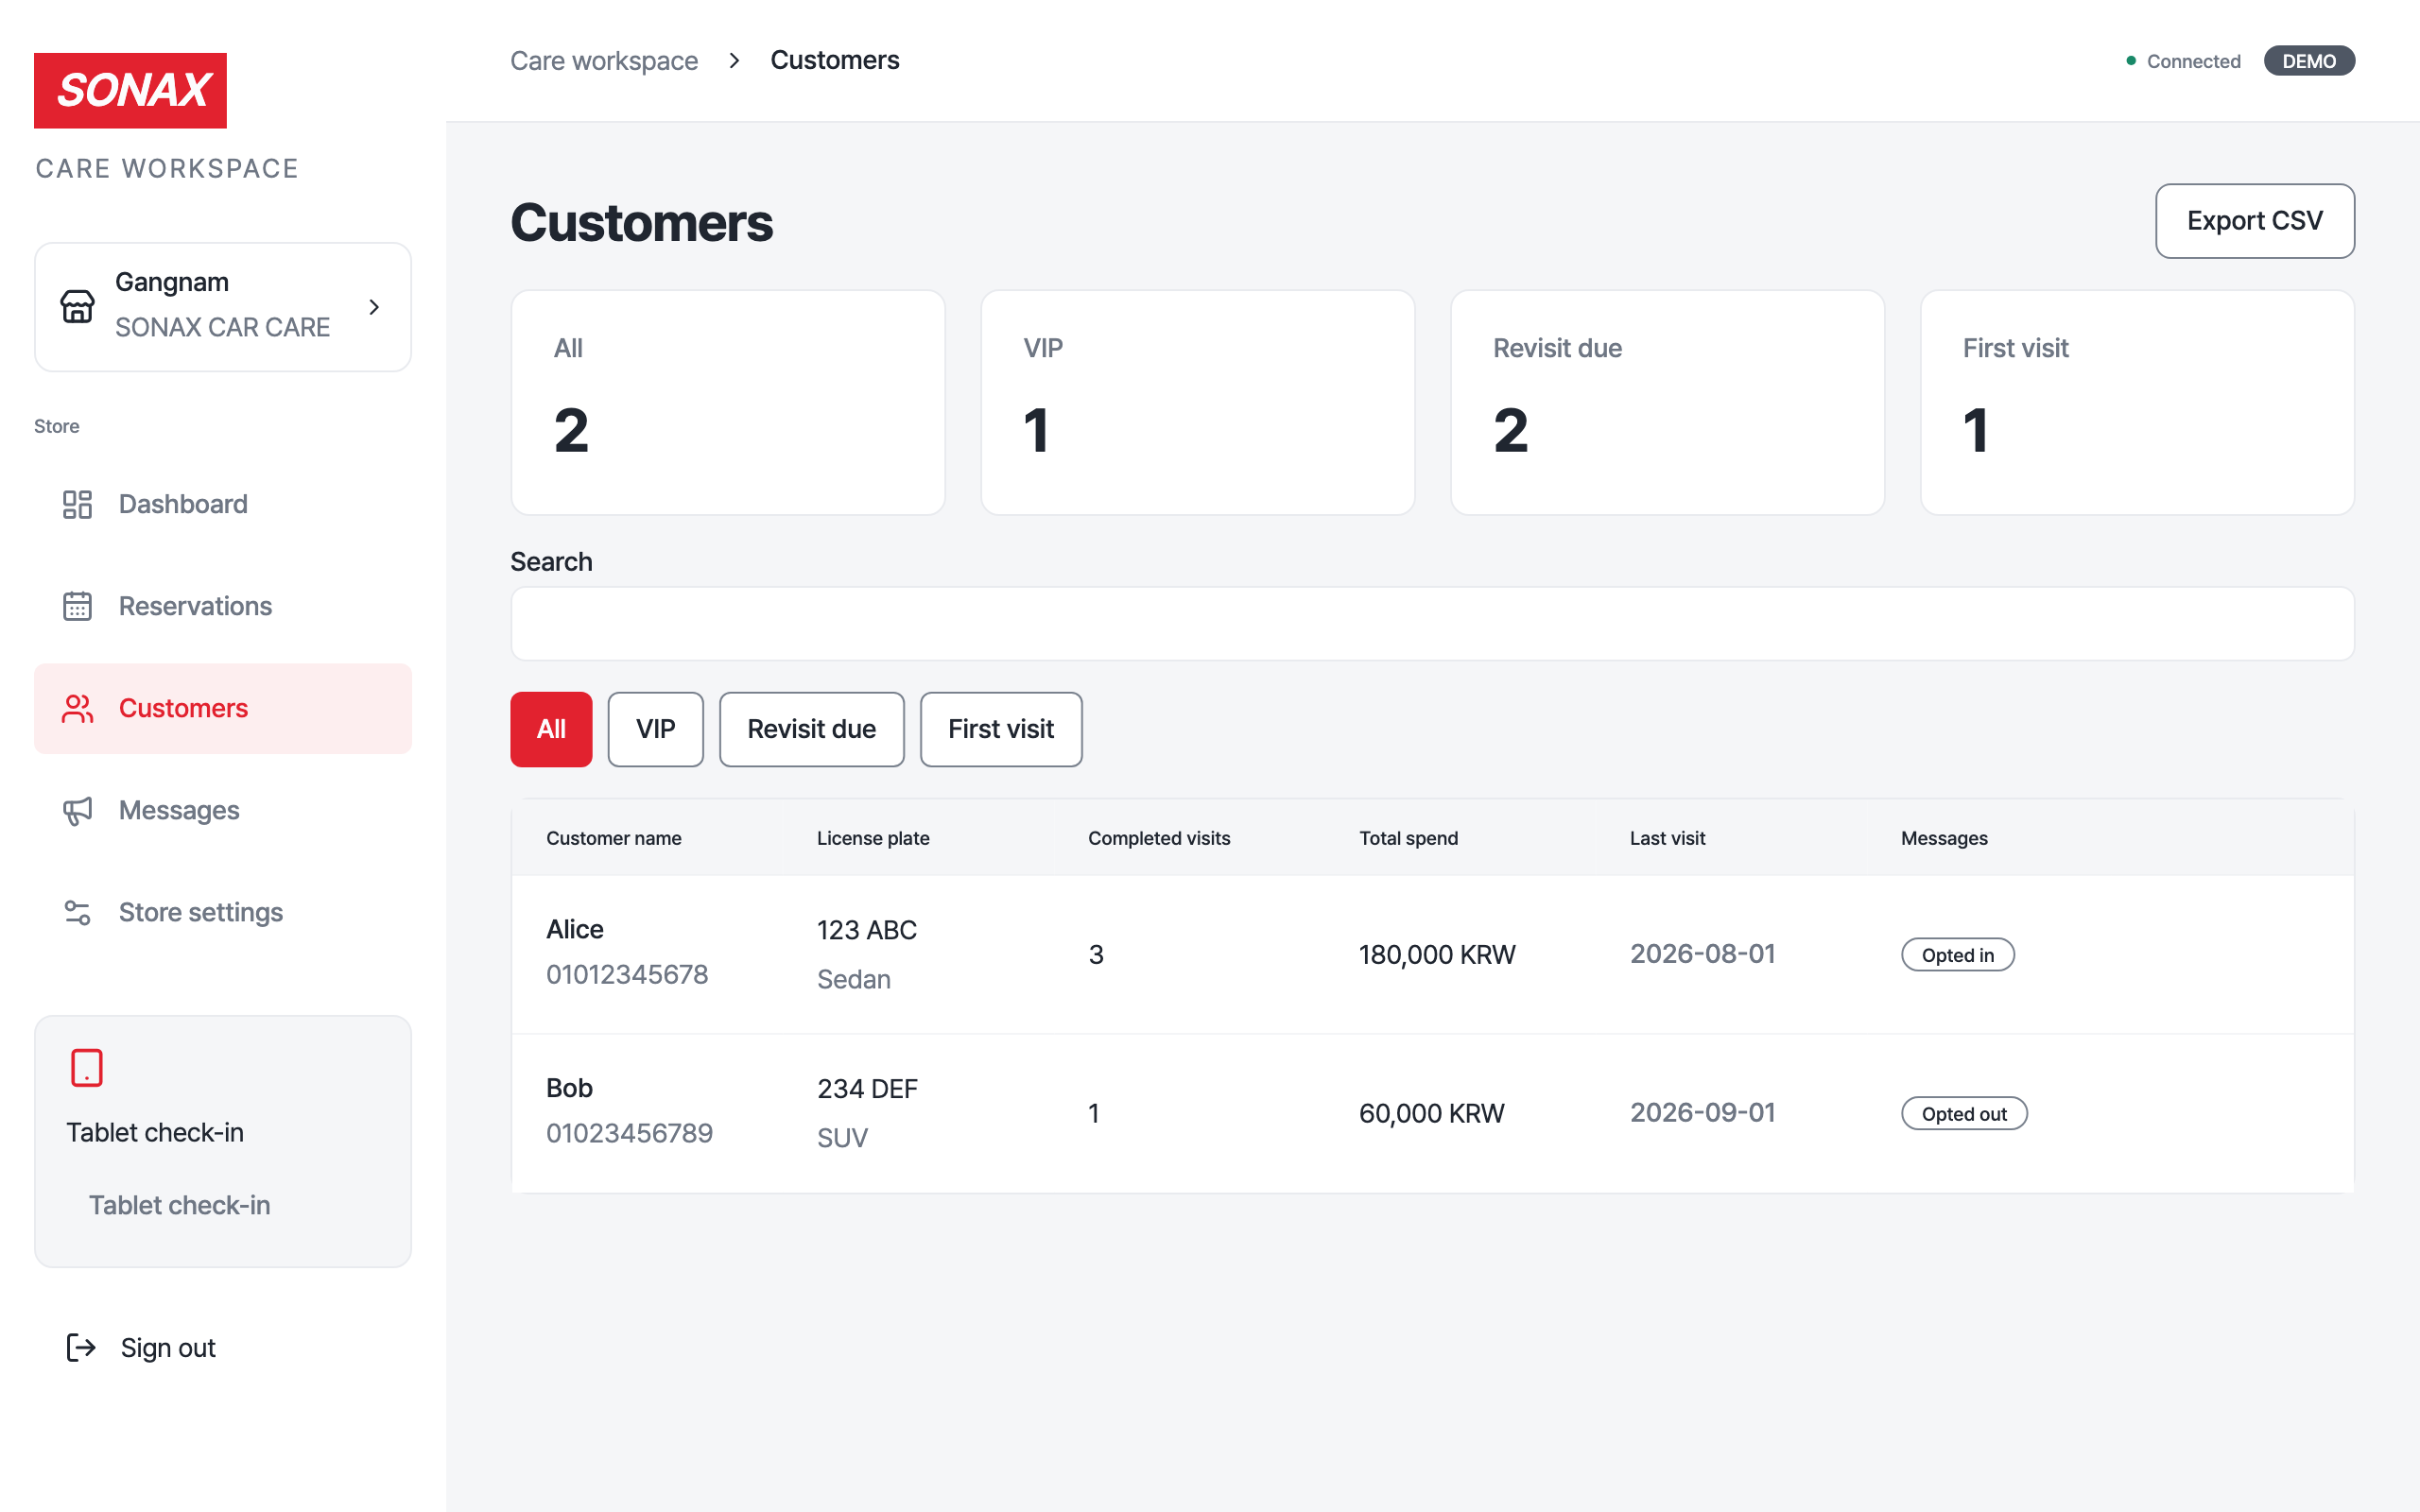Expand the Gangnam store selector chevron
This screenshot has height=1512, width=2420.
tap(374, 307)
